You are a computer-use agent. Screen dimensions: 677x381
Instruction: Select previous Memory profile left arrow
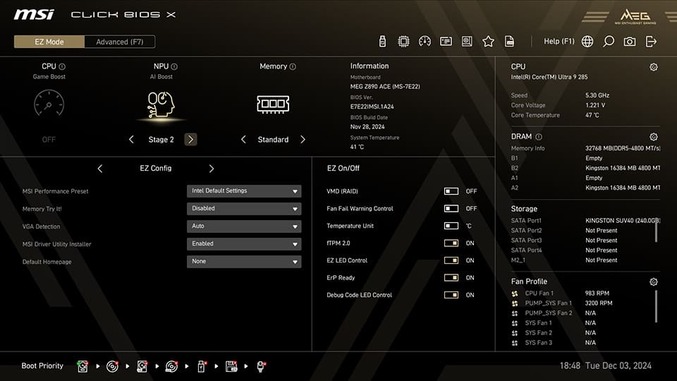coord(244,140)
